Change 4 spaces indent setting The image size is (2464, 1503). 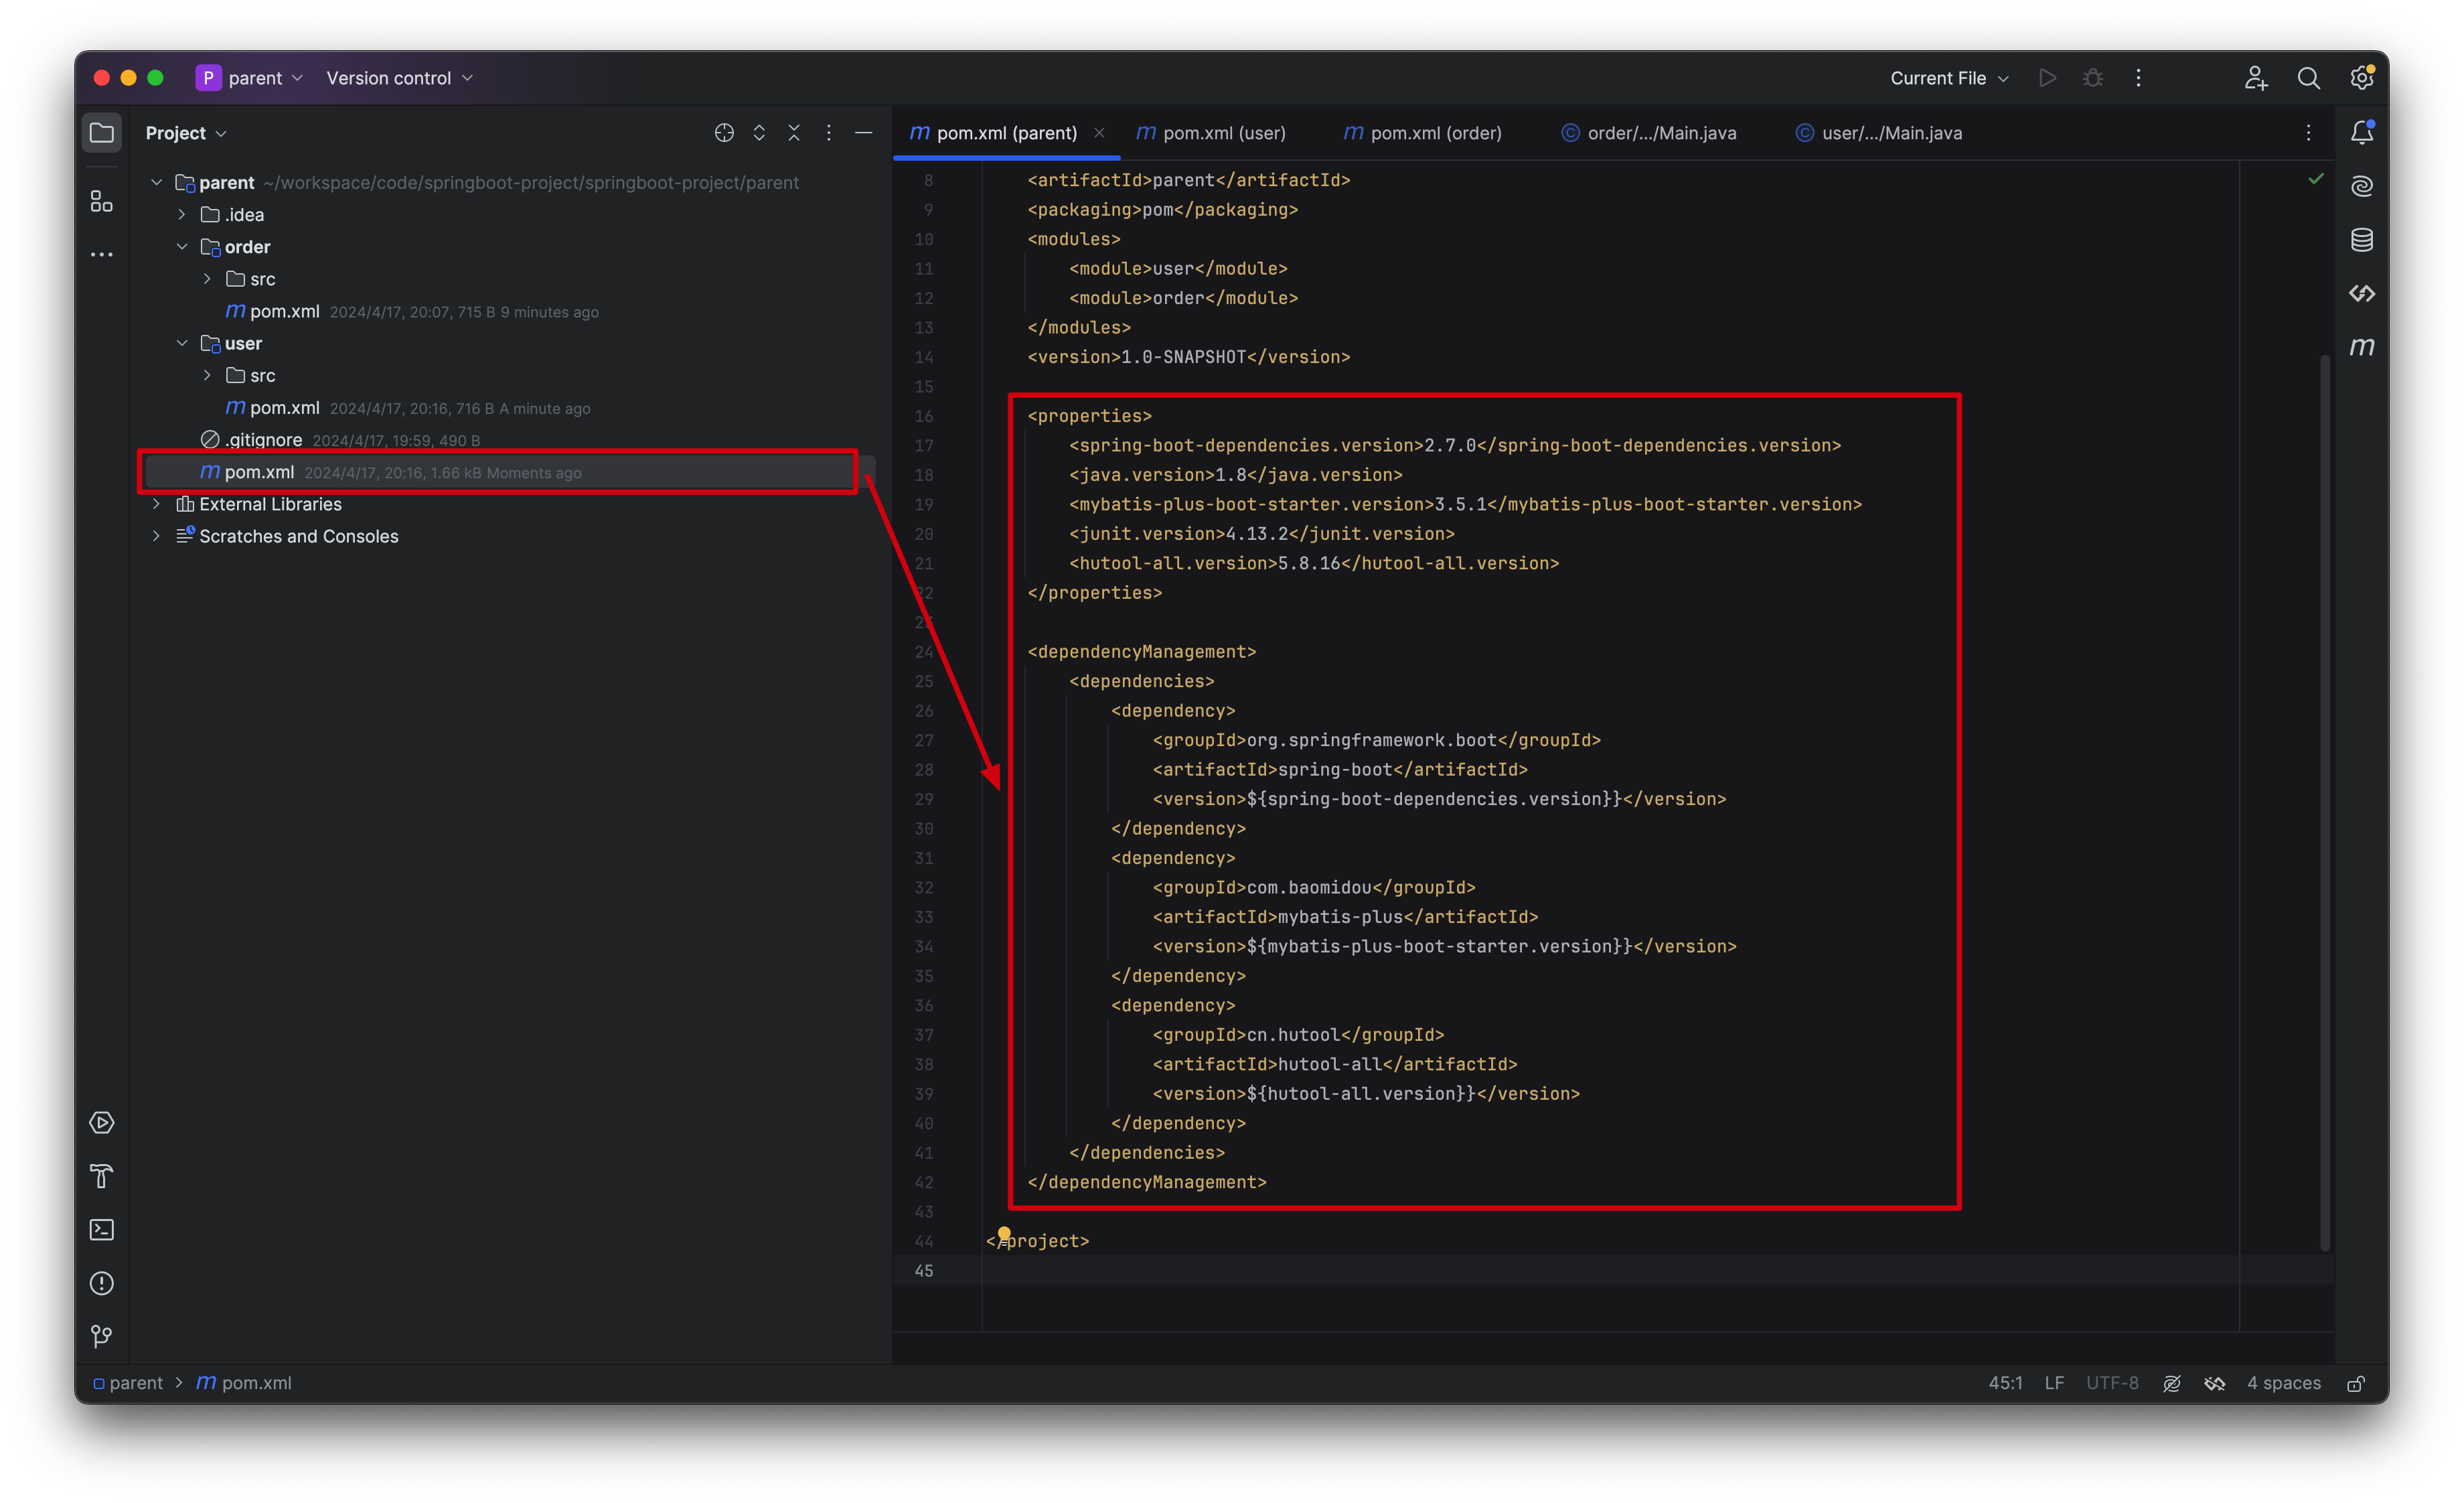click(2284, 1384)
